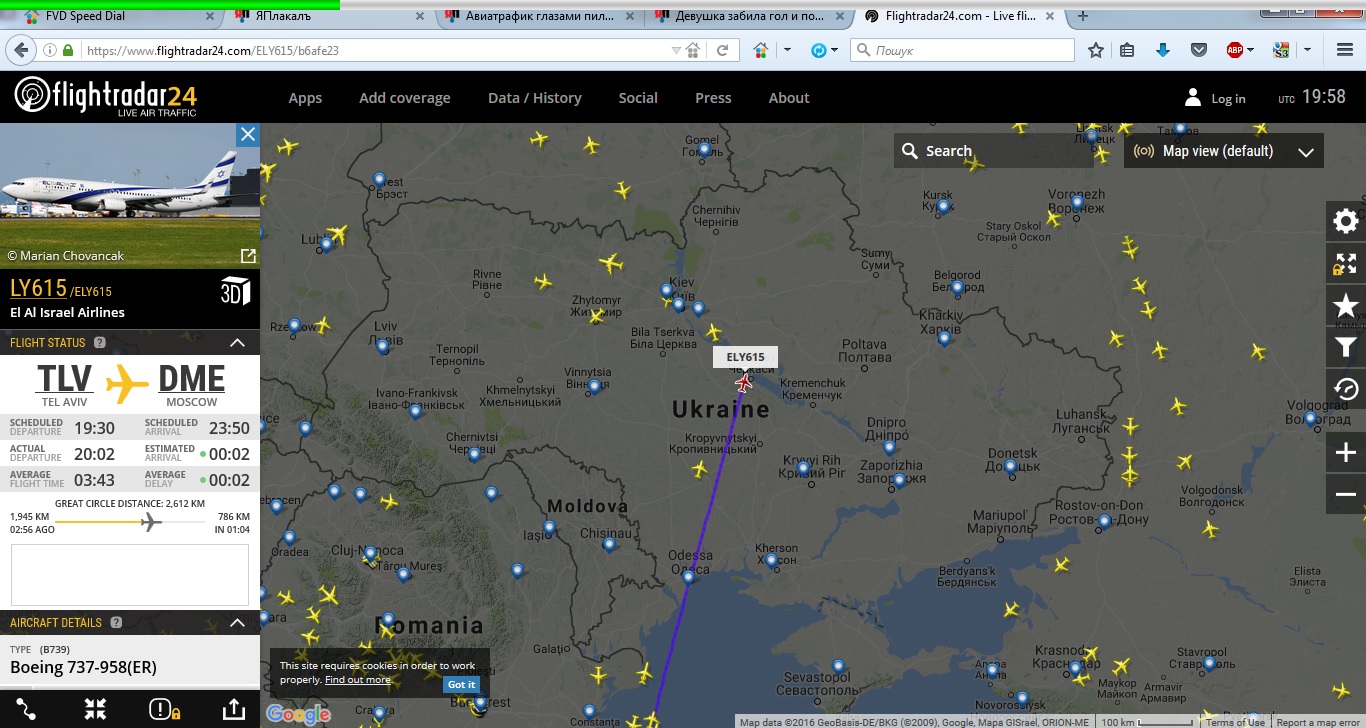
Task: Accept cookies with Got it button
Action: (x=462, y=685)
